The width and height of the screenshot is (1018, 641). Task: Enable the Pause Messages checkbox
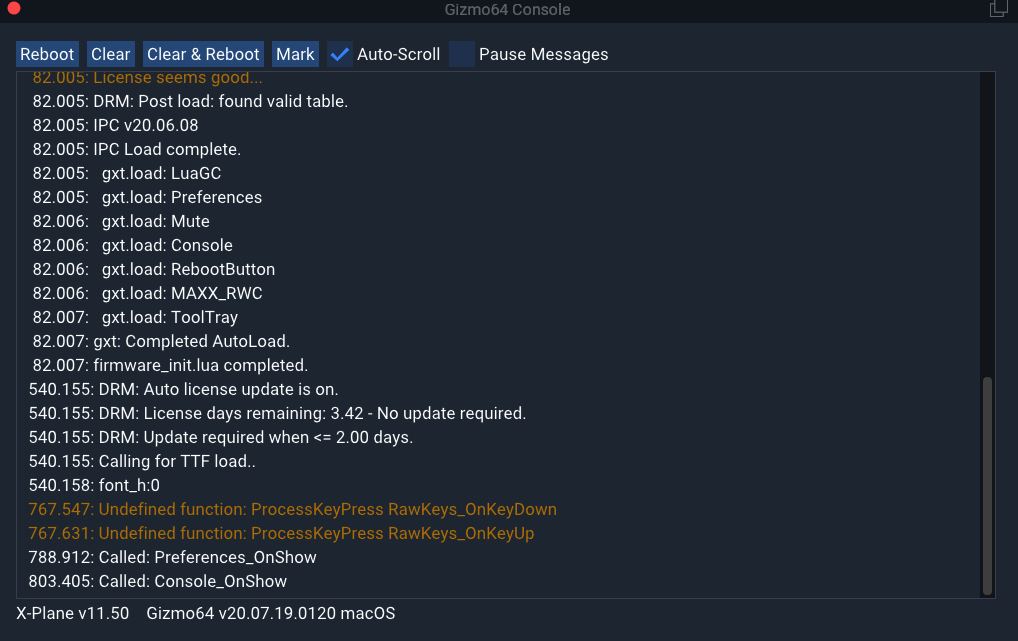point(462,55)
